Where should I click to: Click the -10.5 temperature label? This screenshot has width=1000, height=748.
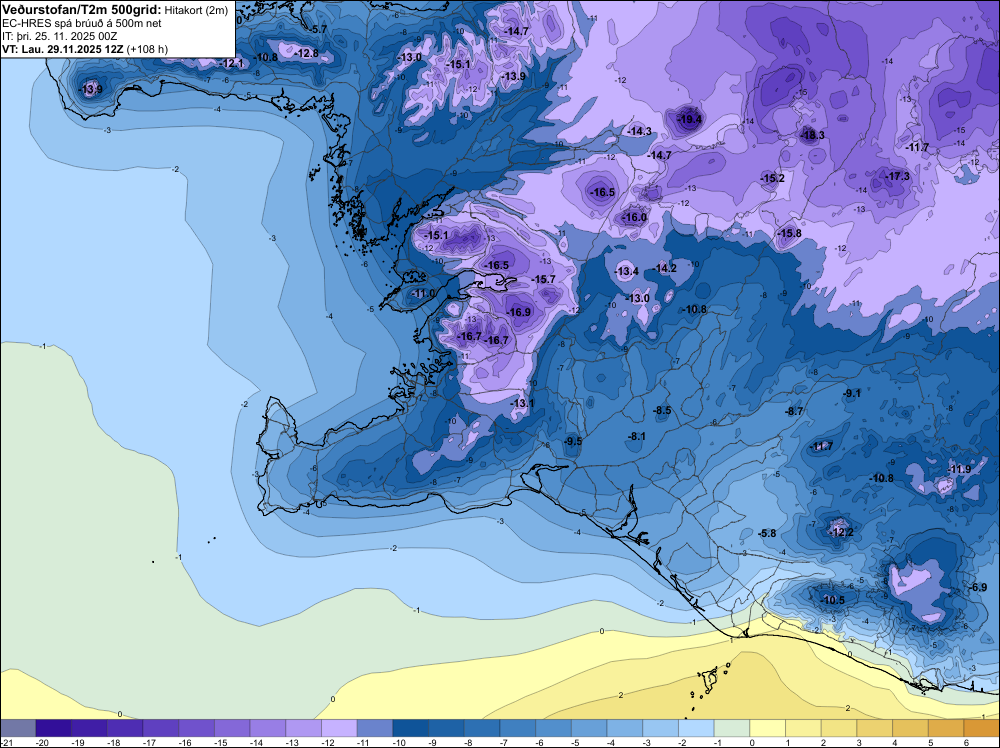click(832, 600)
